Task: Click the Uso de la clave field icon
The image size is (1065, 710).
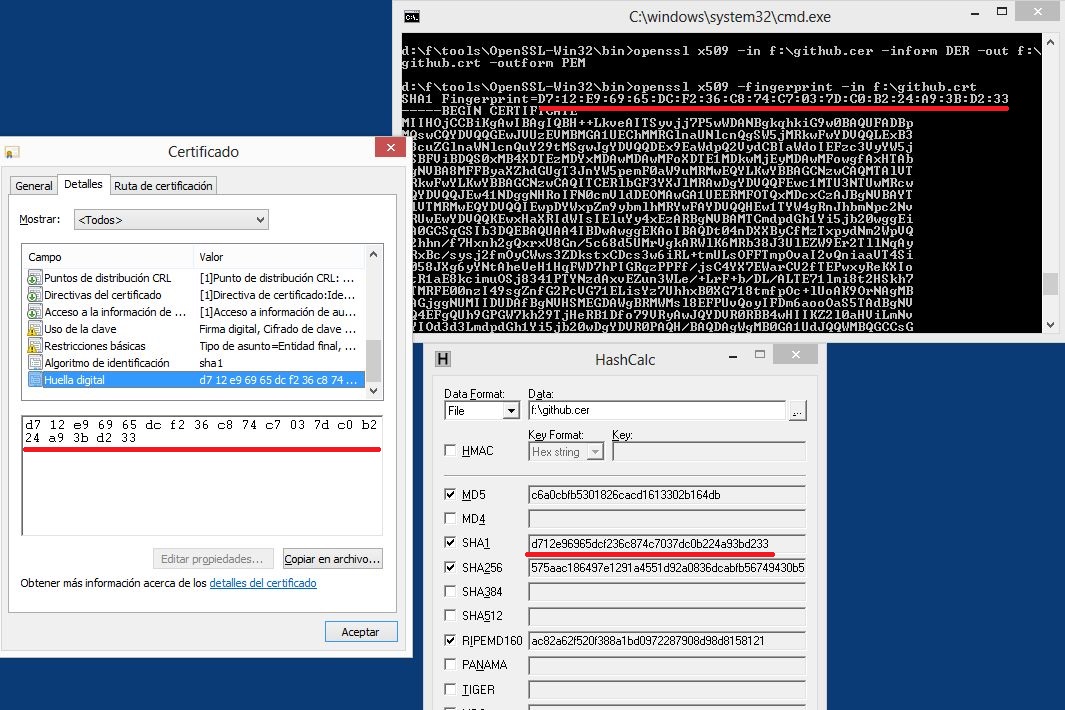Action: click(34, 329)
